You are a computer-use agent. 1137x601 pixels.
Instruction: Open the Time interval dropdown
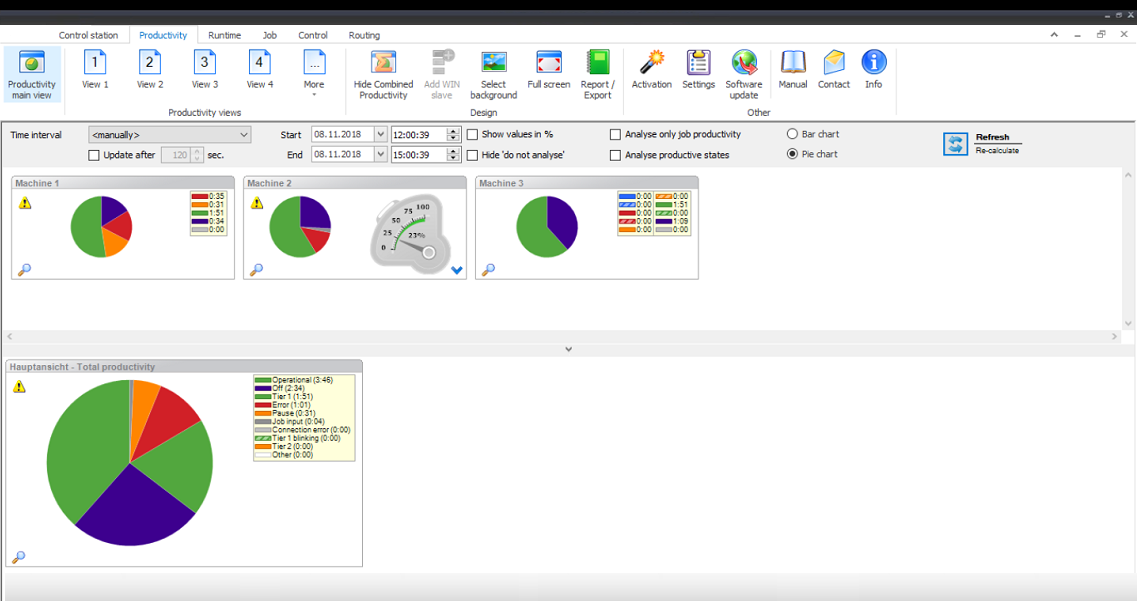coord(169,135)
